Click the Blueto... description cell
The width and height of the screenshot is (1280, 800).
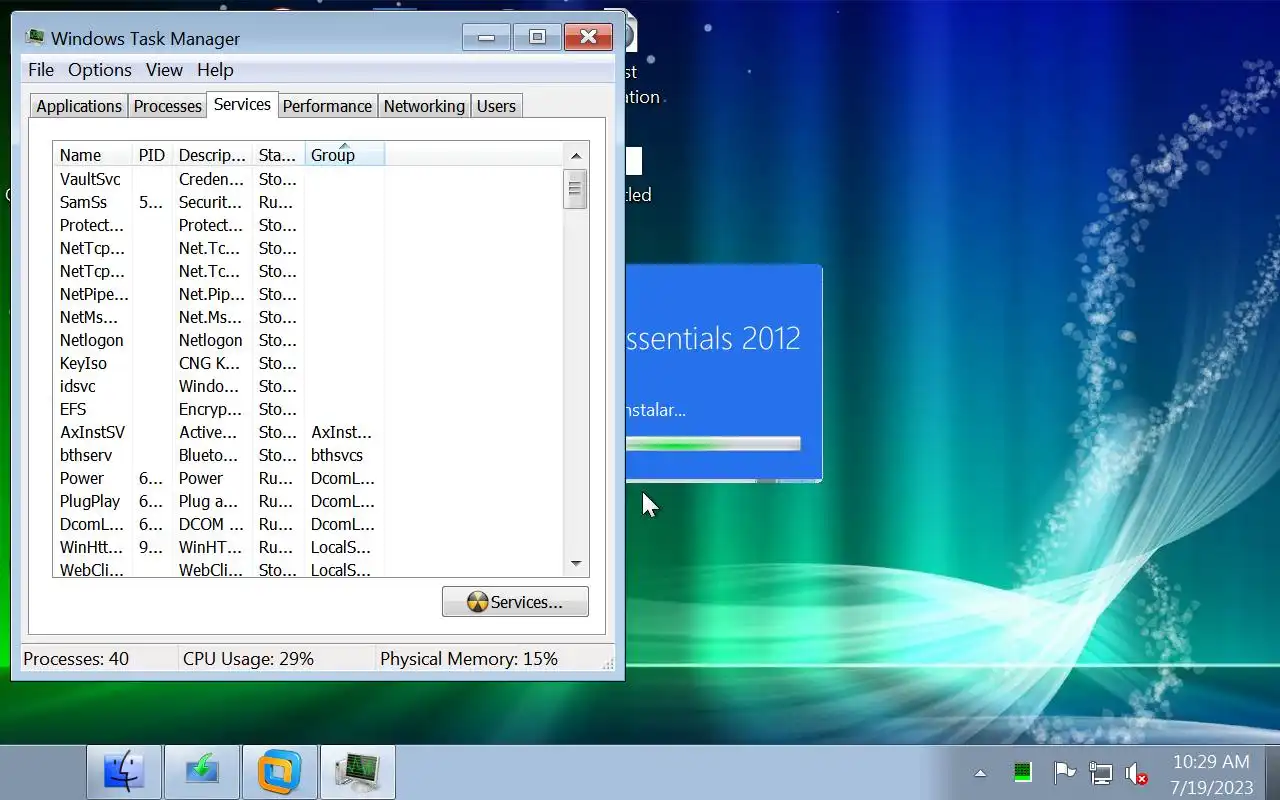pos(211,455)
